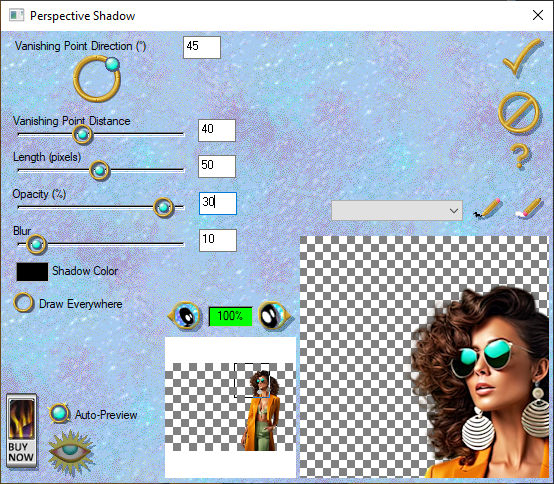This screenshot has width=554, height=484.
Task: Click the Length pixels value field
Action: [x=217, y=166]
